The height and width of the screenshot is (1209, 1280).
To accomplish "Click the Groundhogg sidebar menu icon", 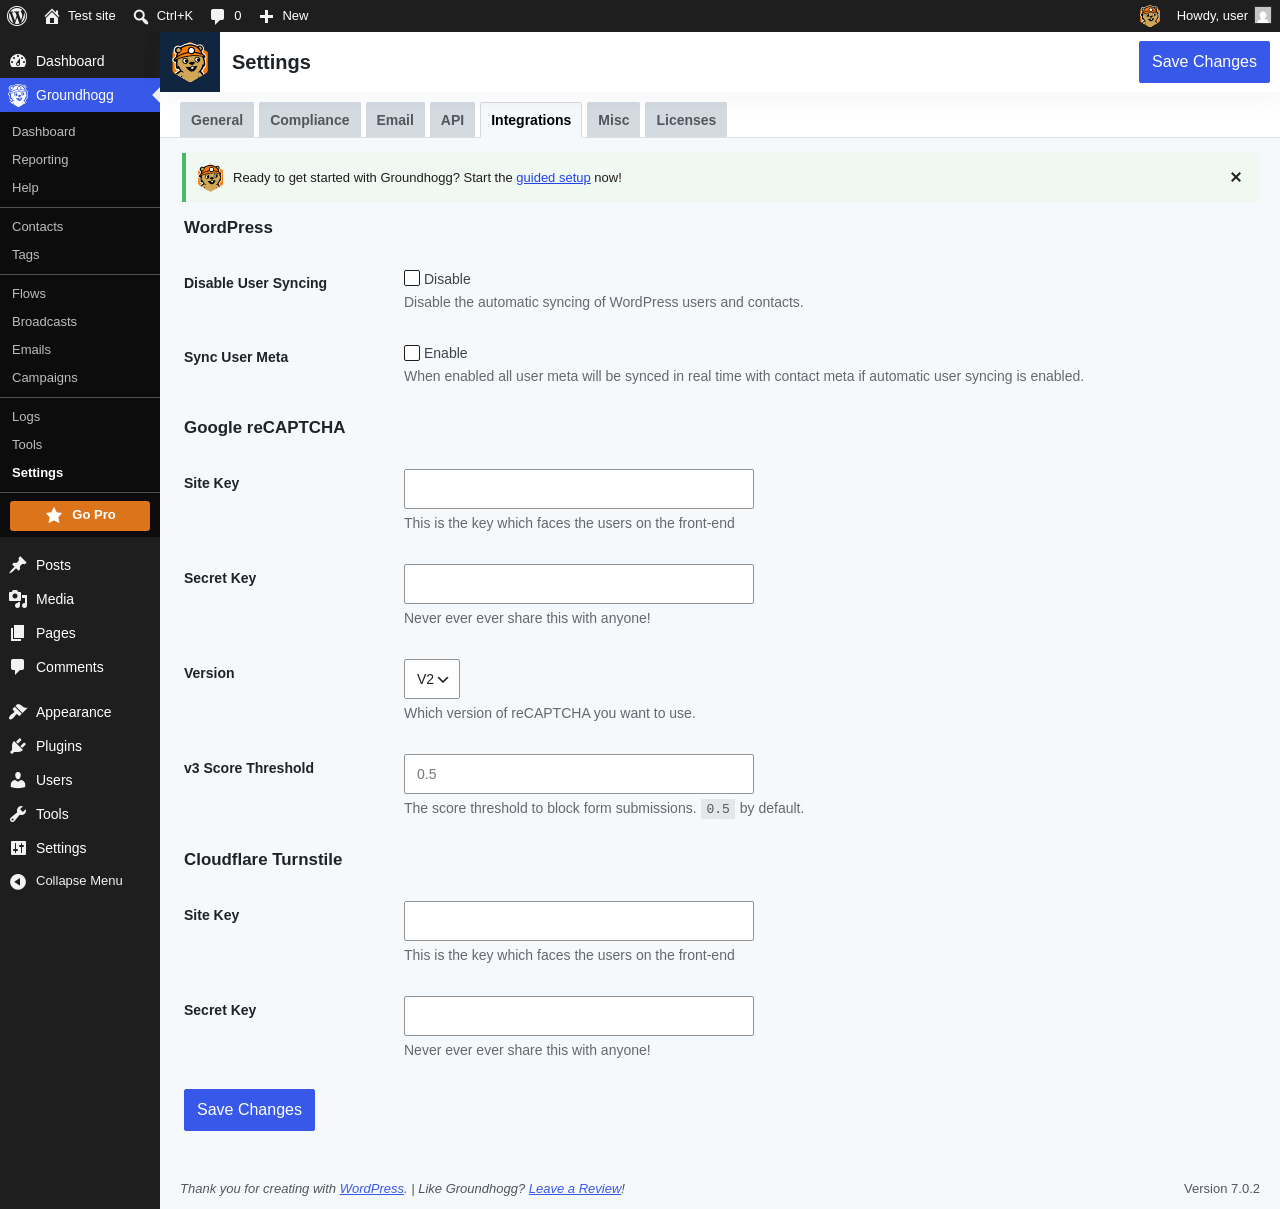I will point(18,95).
